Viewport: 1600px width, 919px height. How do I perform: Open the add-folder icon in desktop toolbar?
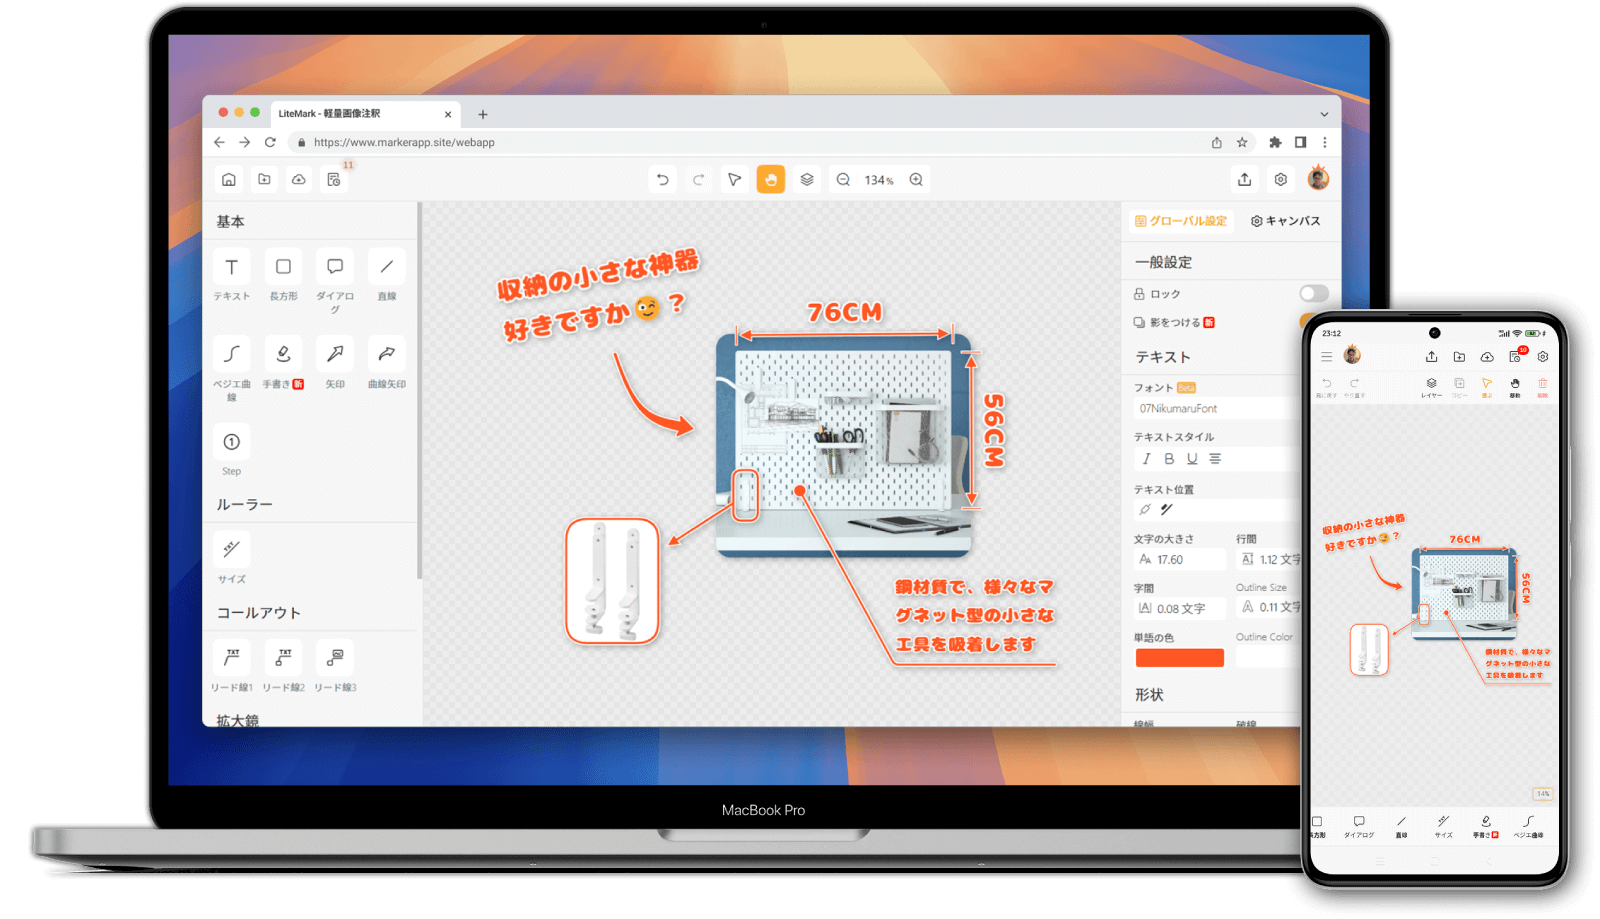[264, 179]
